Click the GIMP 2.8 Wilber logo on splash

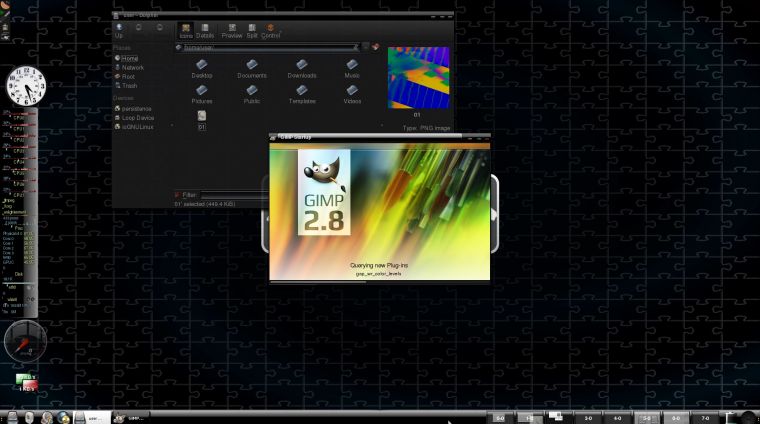click(324, 192)
